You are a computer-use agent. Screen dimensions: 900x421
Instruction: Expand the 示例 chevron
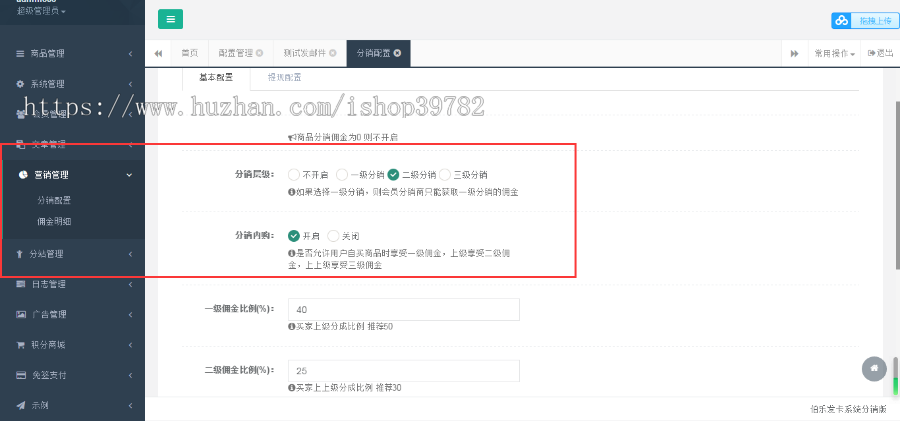(x=130, y=405)
